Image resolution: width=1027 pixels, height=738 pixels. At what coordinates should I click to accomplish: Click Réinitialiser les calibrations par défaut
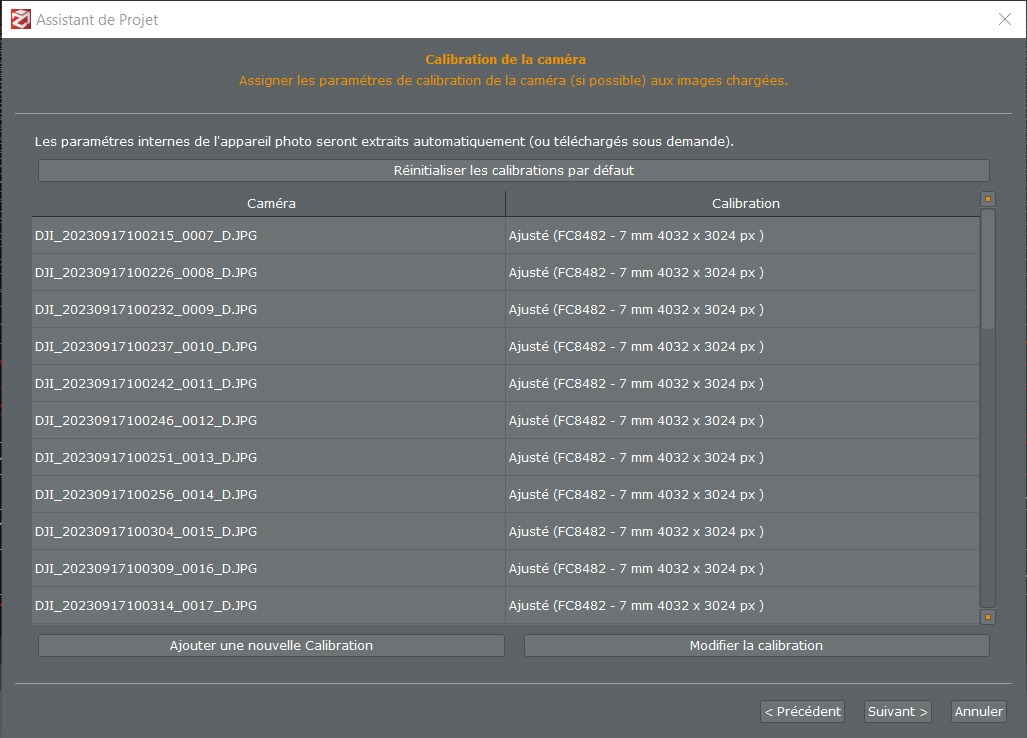tap(514, 171)
